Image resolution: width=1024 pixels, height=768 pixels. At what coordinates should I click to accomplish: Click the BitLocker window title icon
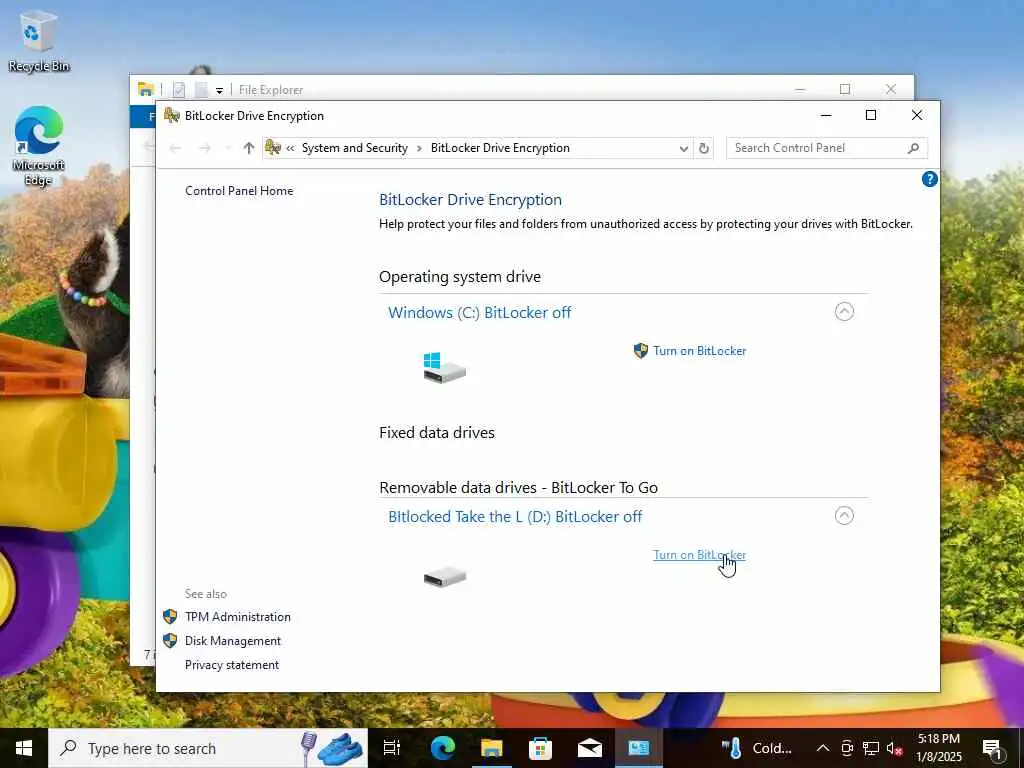click(172, 116)
